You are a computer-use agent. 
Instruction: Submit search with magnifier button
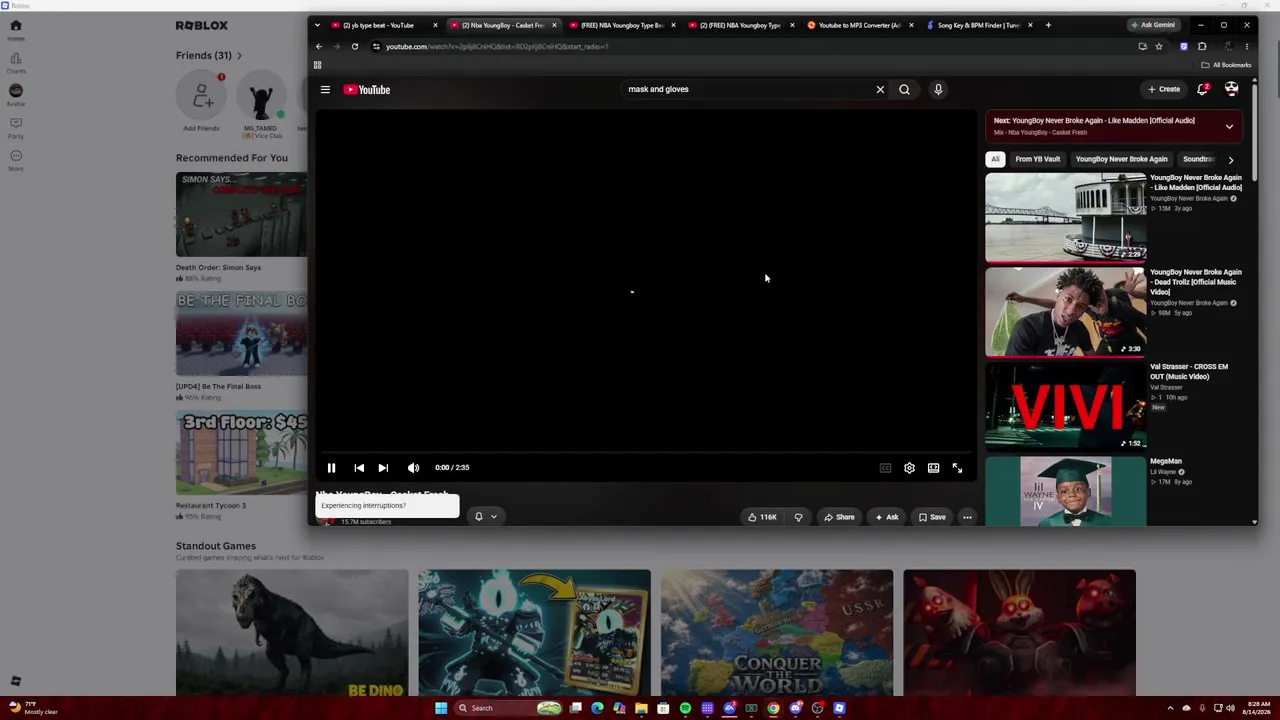coord(904,90)
